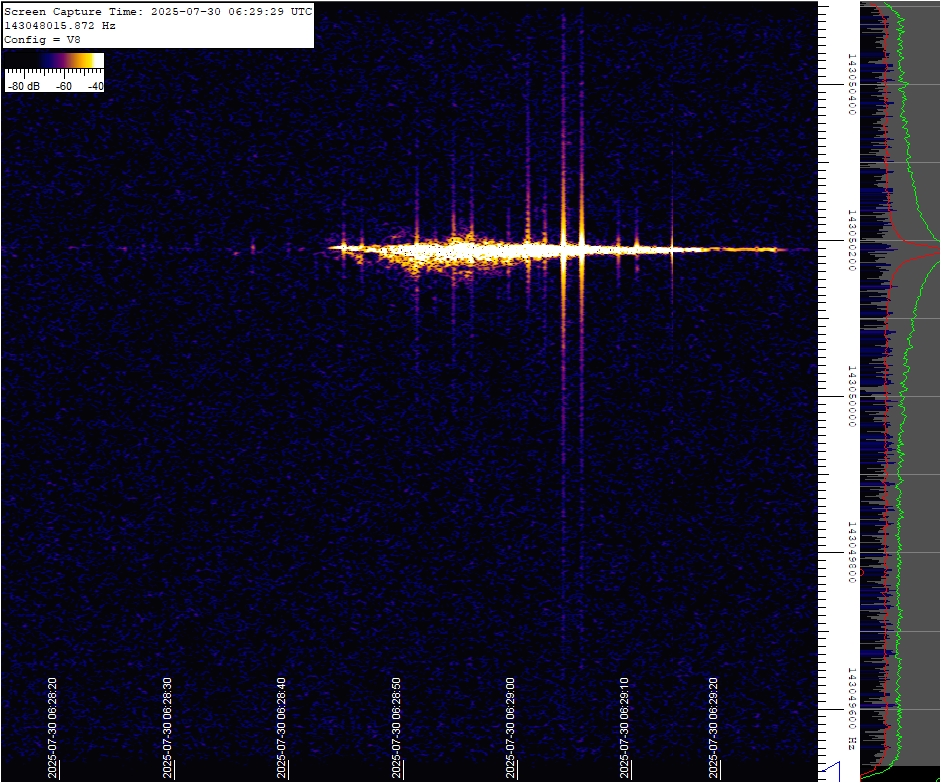Select the 06:28:30 time axis marker

(x=167, y=728)
